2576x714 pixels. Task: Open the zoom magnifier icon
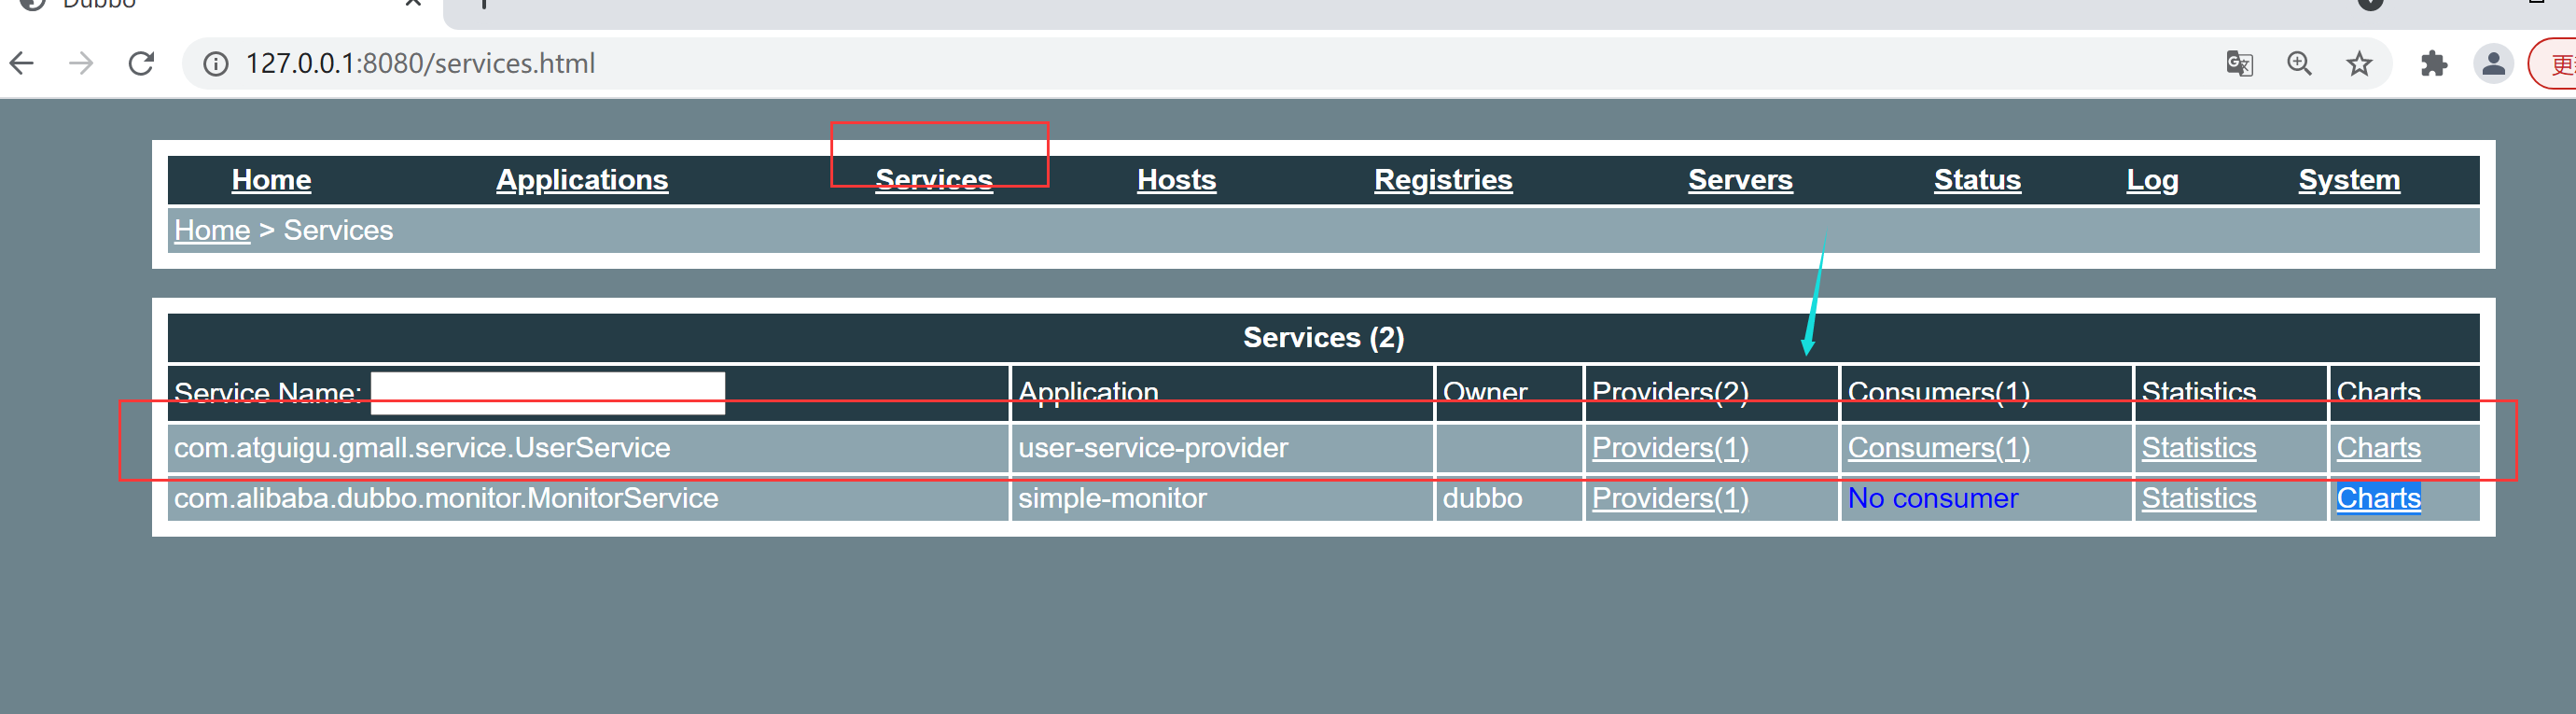[2299, 64]
